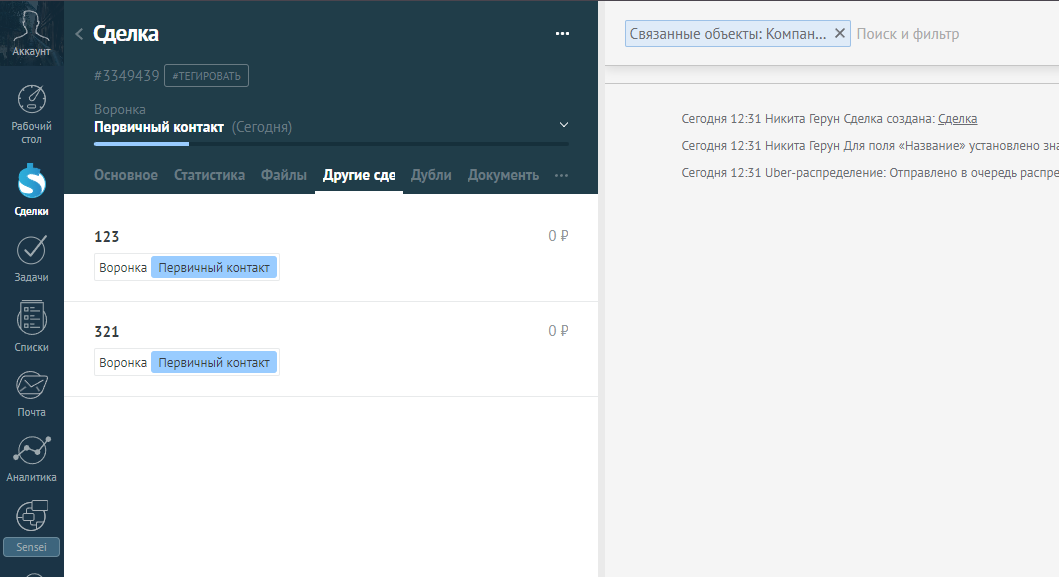Open the Сделка link in the feed

(x=957, y=119)
